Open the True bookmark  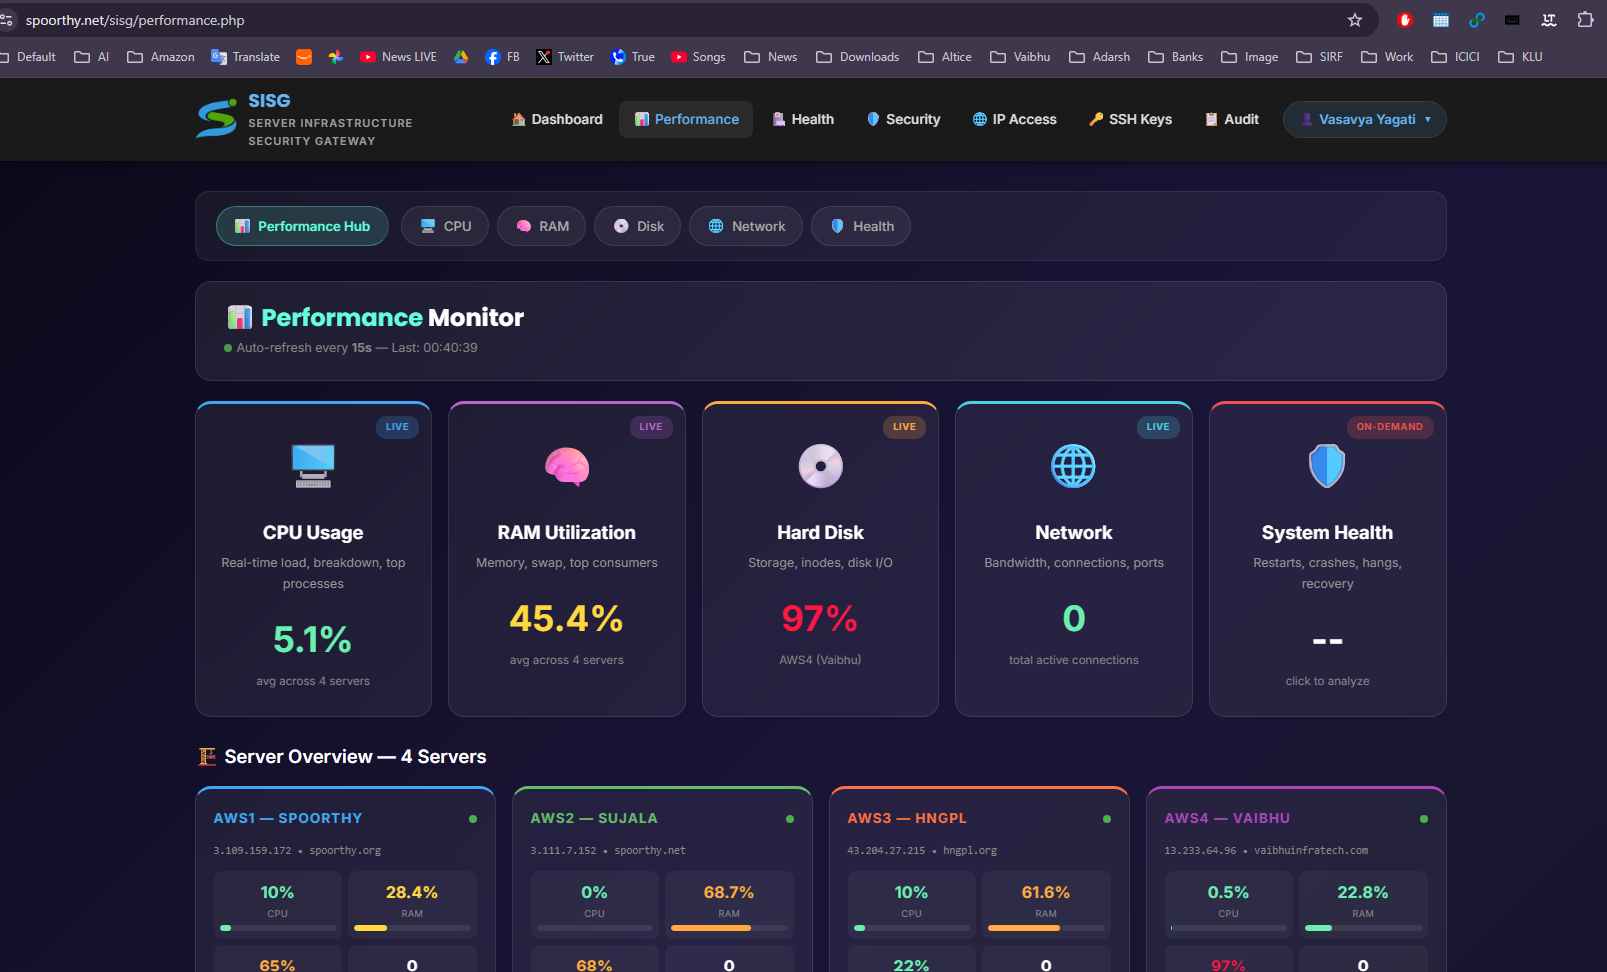(x=633, y=57)
